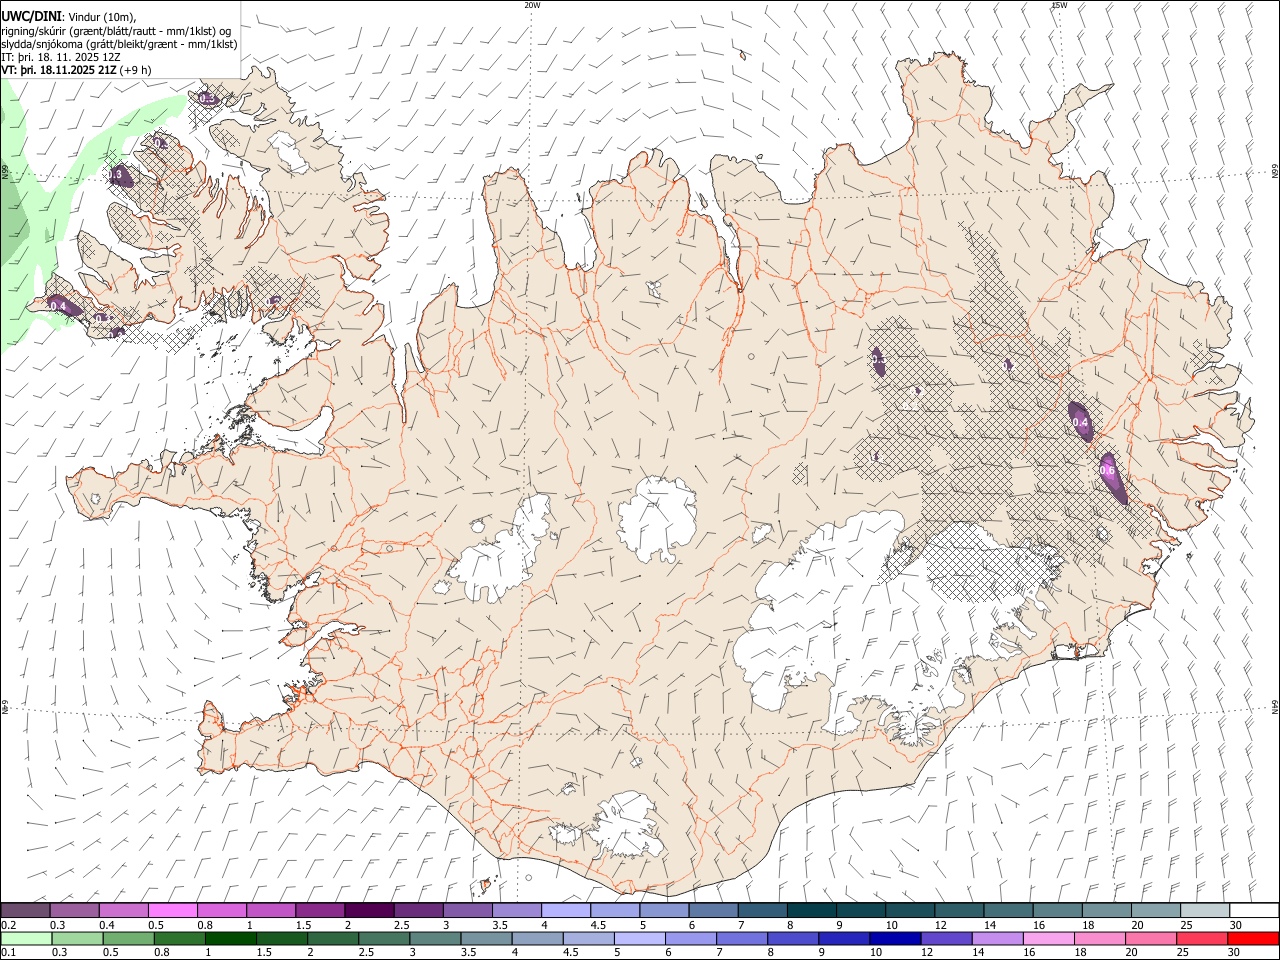Pick bottom-row swatch between 2.5 and 3

click(x=385, y=938)
